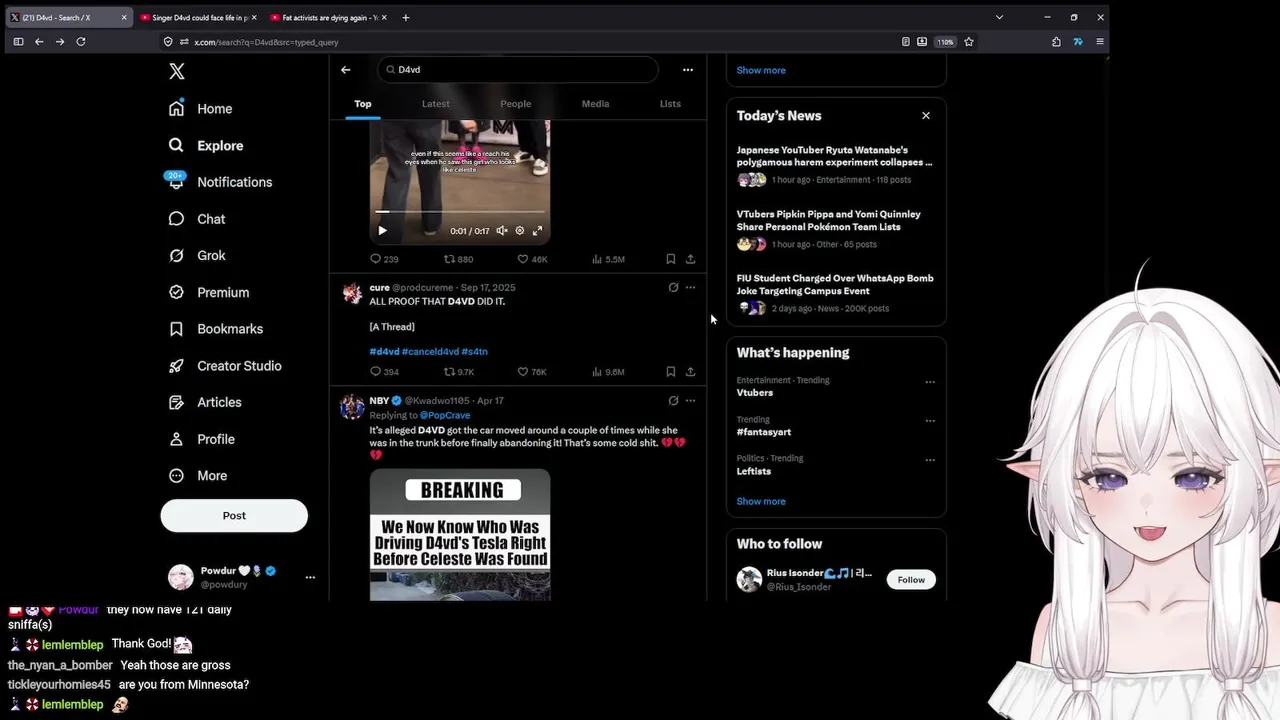
Task: Open the @PopCrave mention link
Action: click(445, 415)
